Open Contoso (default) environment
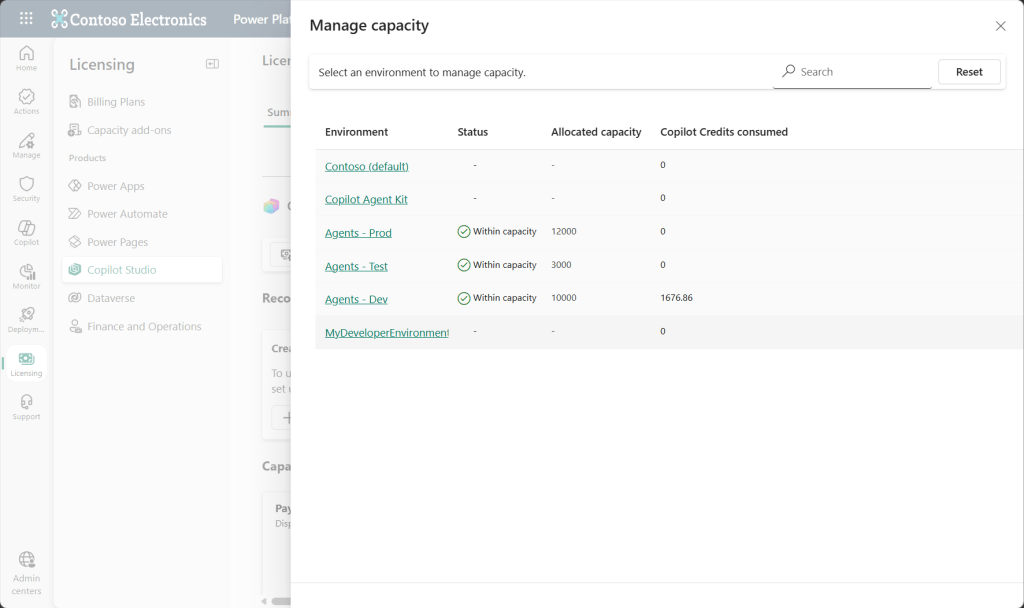This screenshot has width=1024, height=608. point(366,166)
